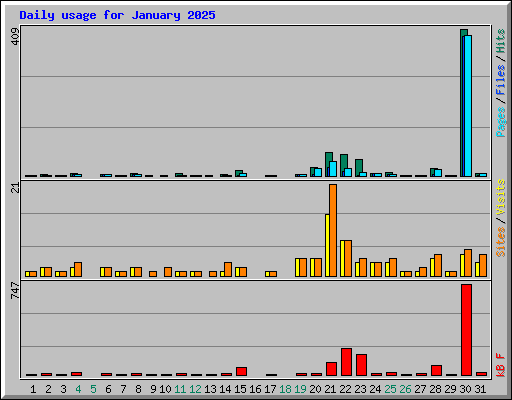
Task: Click the kB F legend label
Action: click(x=500, y=365)
